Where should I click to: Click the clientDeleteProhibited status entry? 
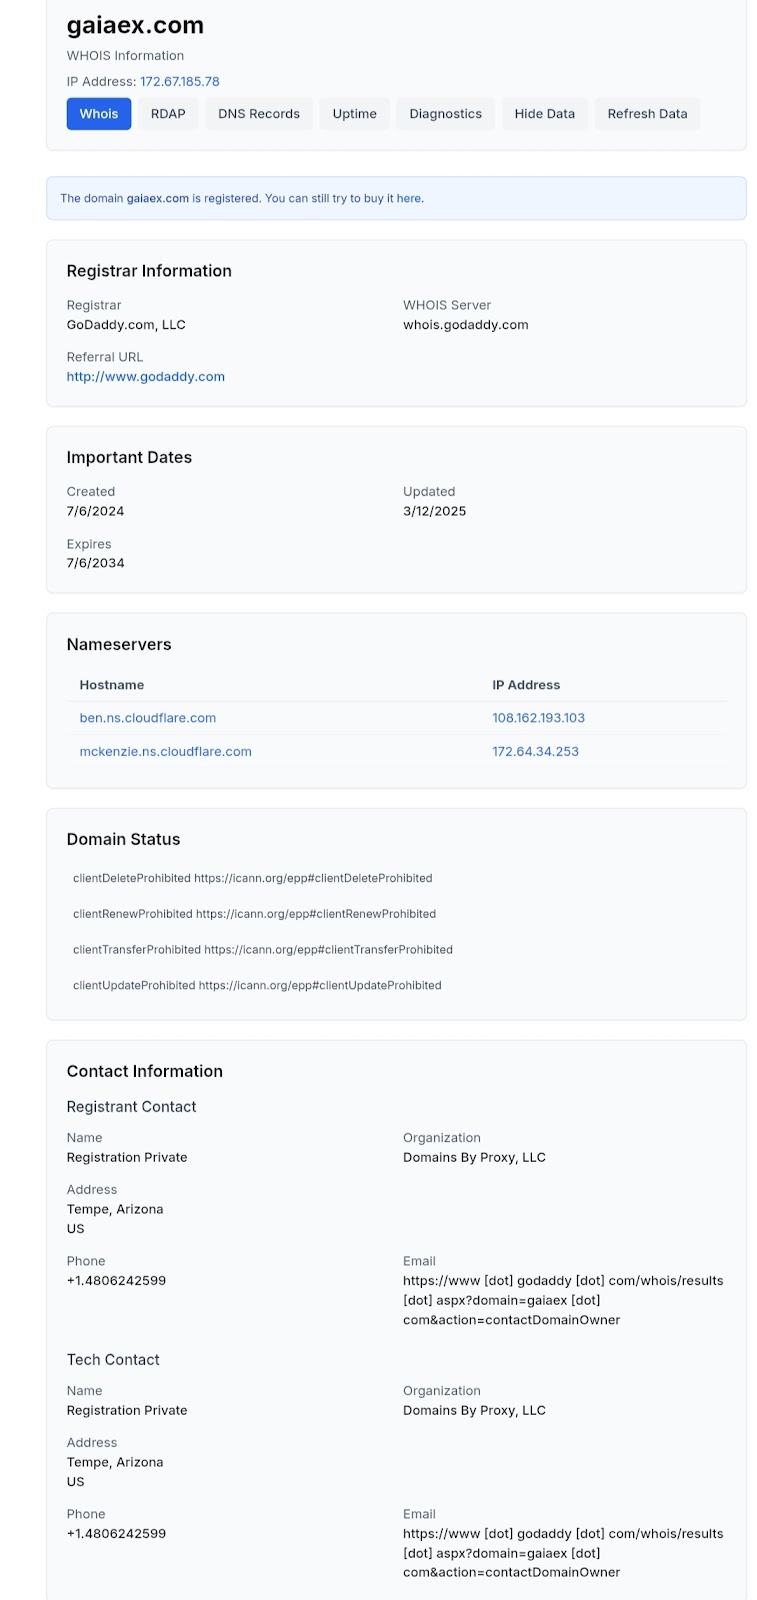[x=253, y=879]
